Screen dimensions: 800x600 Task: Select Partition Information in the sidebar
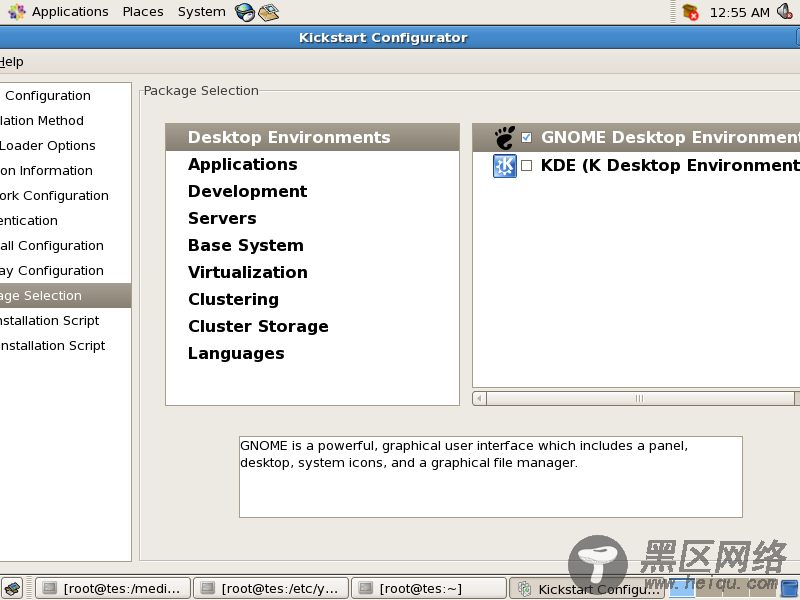65,170
